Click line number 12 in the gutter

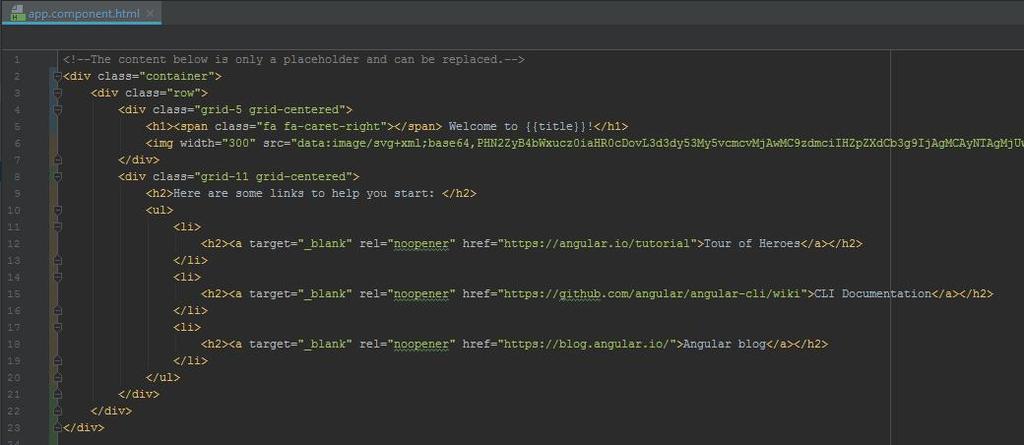pos(16,243)
